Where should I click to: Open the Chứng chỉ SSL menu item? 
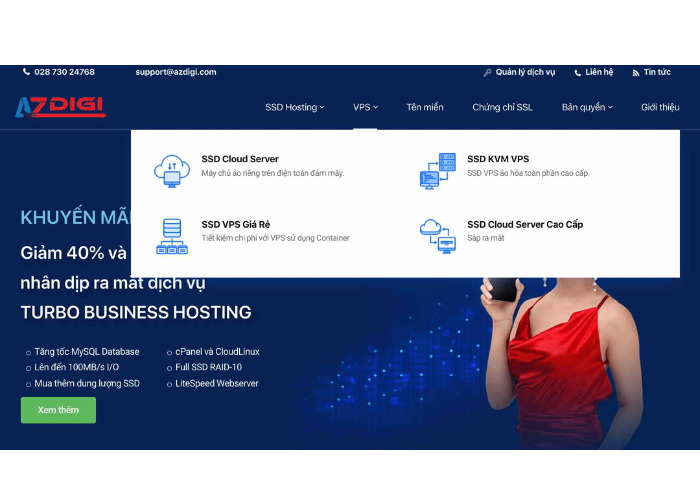pyautogui.click(x=502, y=107)
